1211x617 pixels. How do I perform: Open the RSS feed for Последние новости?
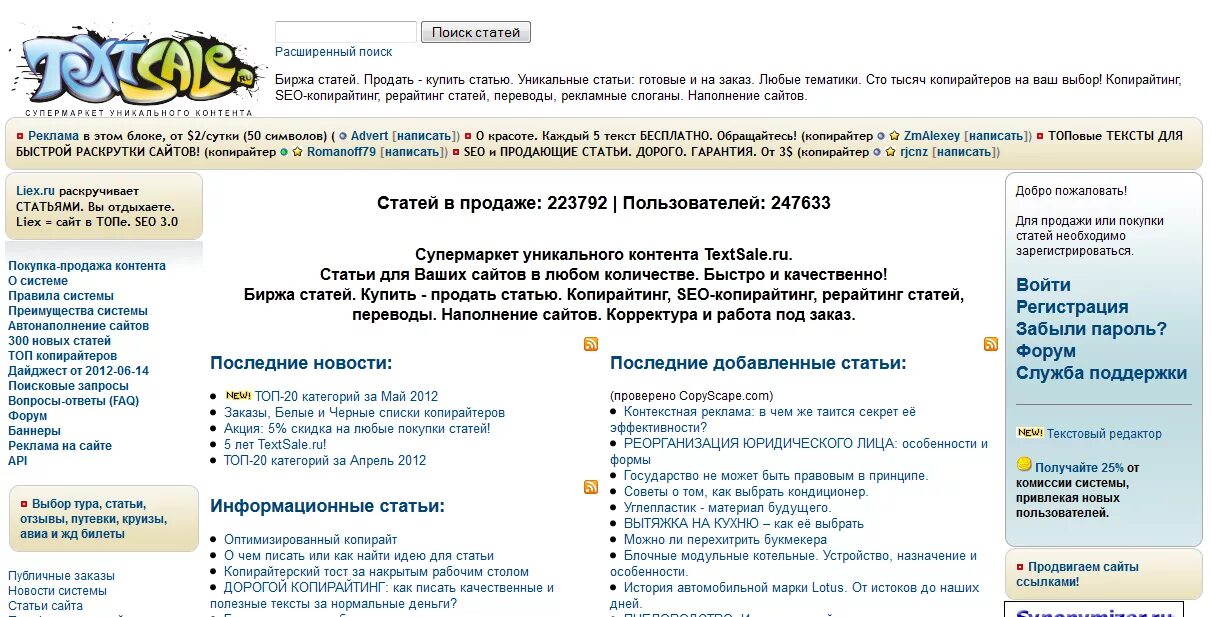[591, 344]
